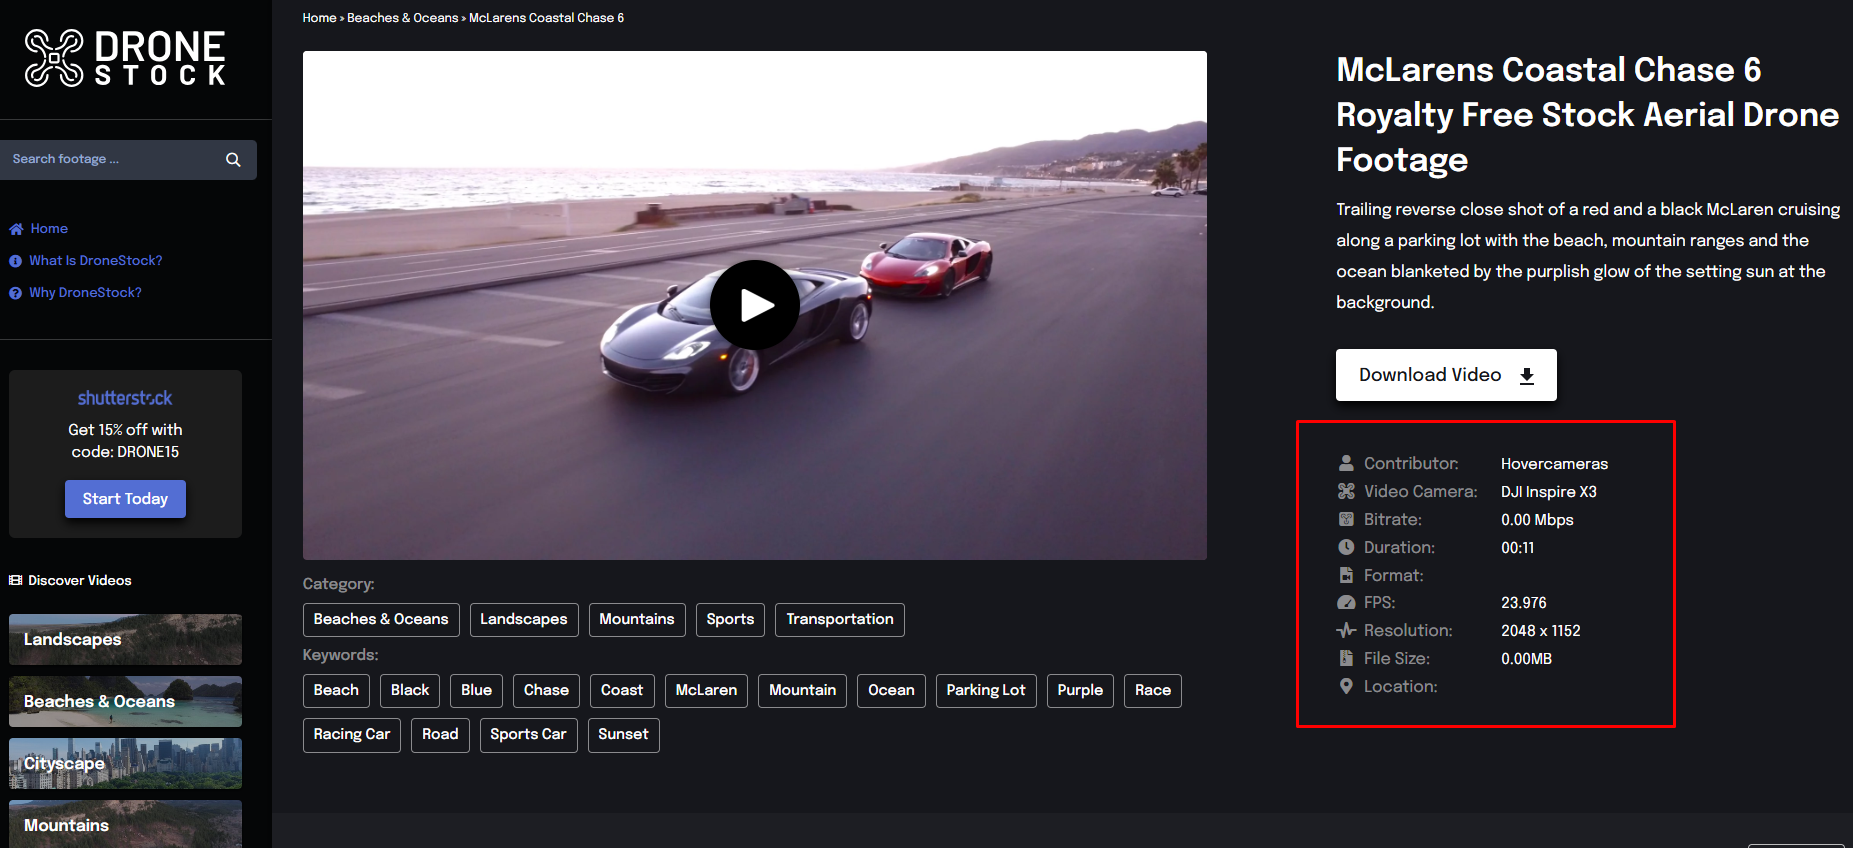1853x848 pixels.
Task: Click the Blue keyword tag
Action: [476, 691]
